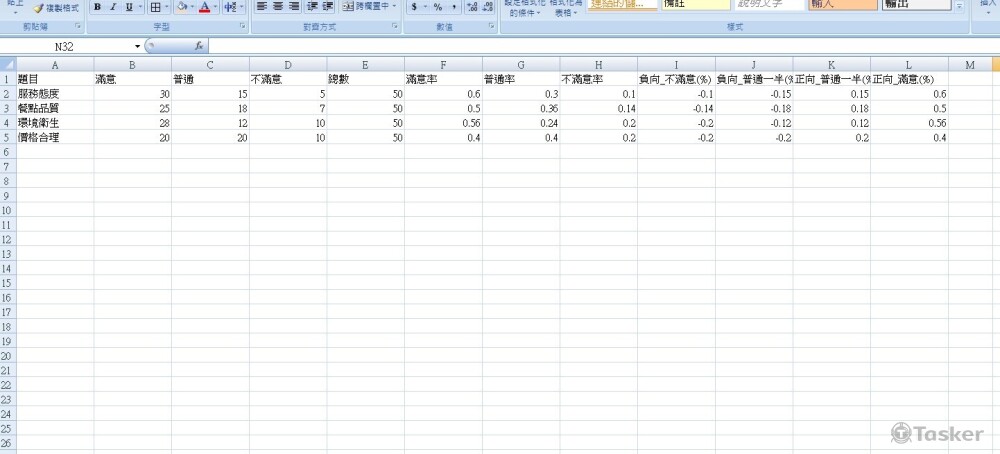Click the cell borders icon
Screen dimensions: 1000x454
point(156,7)
